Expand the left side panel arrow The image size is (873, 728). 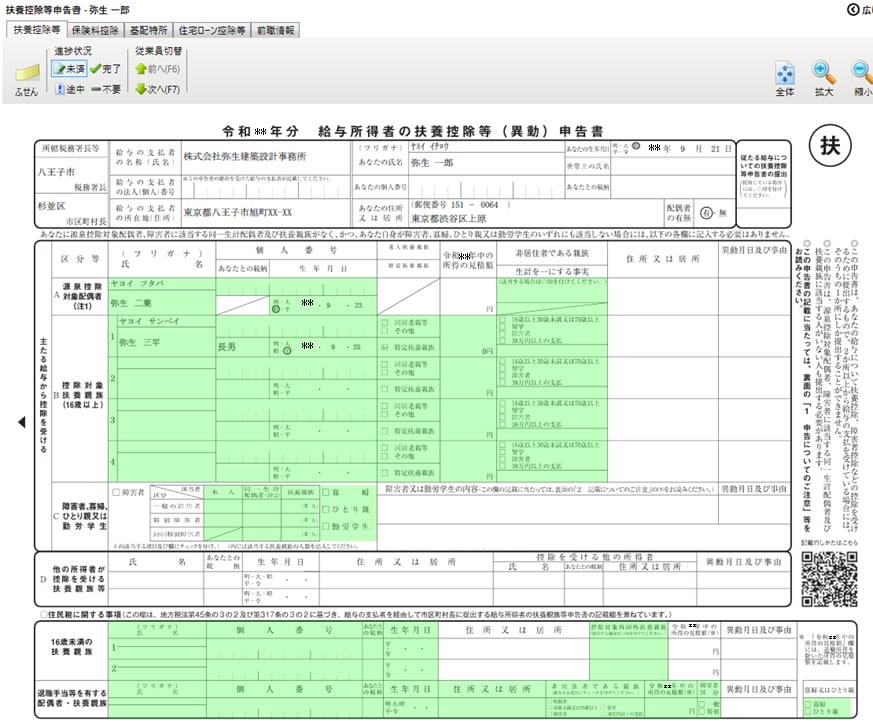pos(21,422)
